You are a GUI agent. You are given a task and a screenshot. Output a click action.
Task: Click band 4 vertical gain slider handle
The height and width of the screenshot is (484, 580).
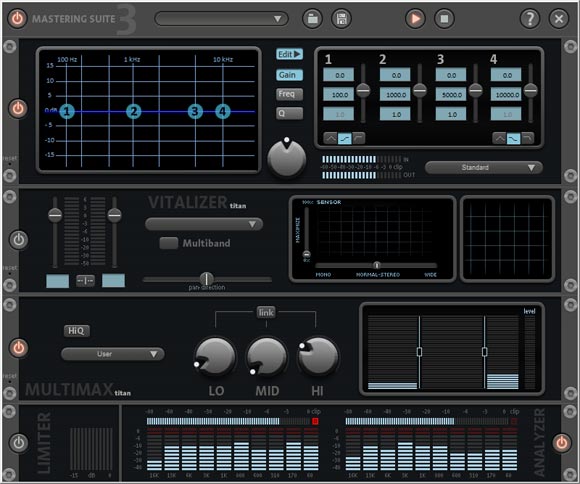(530, 90)
